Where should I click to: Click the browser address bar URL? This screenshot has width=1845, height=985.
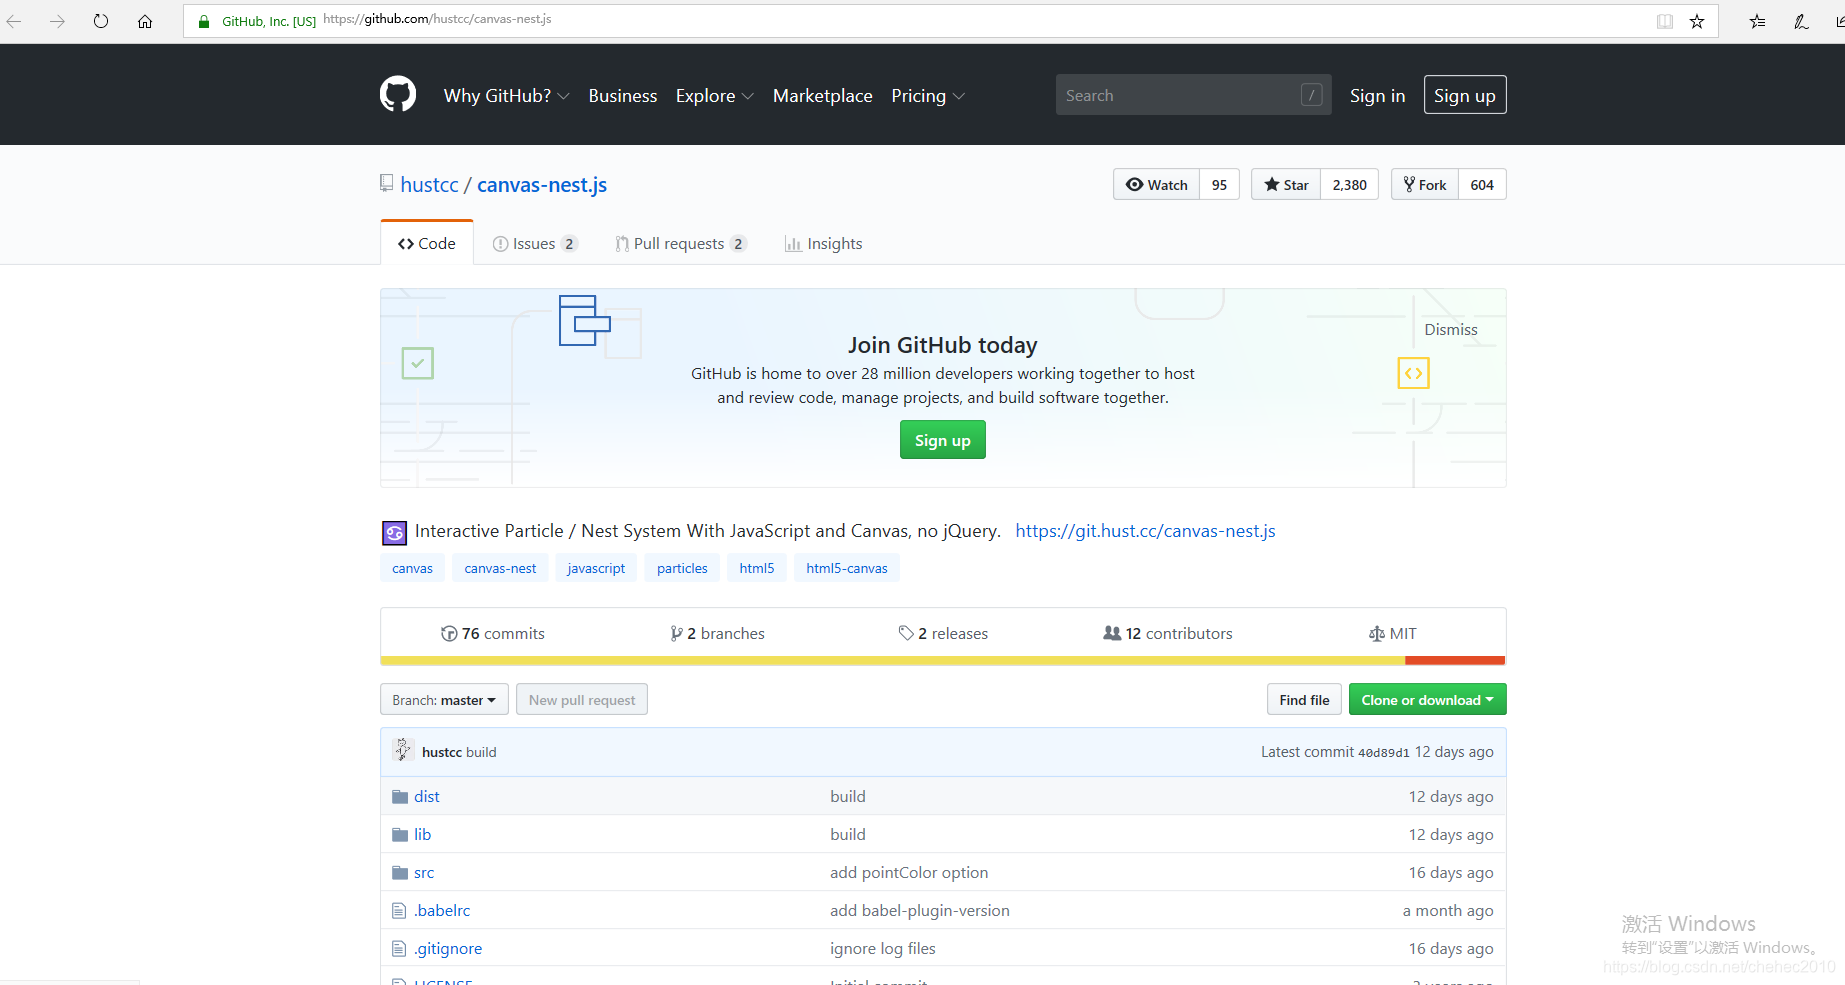[438, 19]
